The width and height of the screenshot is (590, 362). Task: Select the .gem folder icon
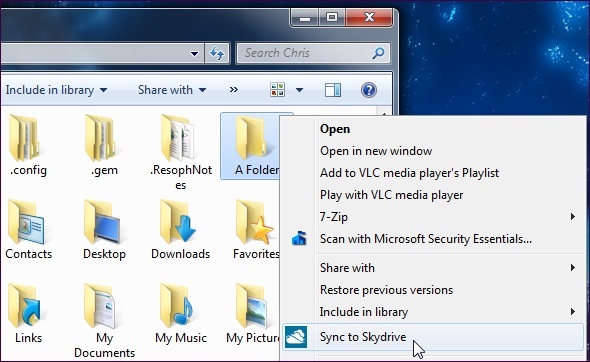100,138
